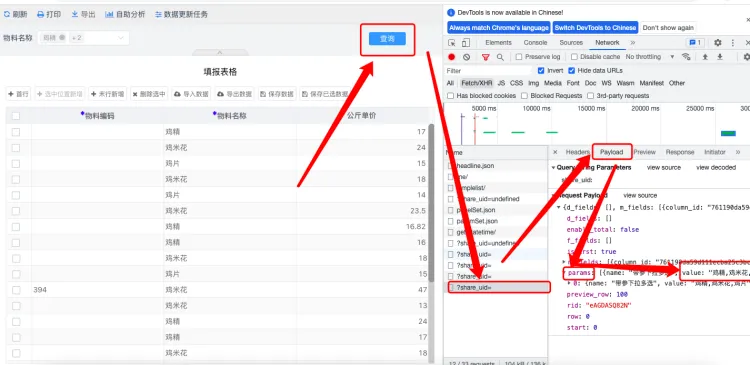The image size is (750, 365).
Task: Open 数据更新任务 settings icon
Action: (x=158, y=14)
